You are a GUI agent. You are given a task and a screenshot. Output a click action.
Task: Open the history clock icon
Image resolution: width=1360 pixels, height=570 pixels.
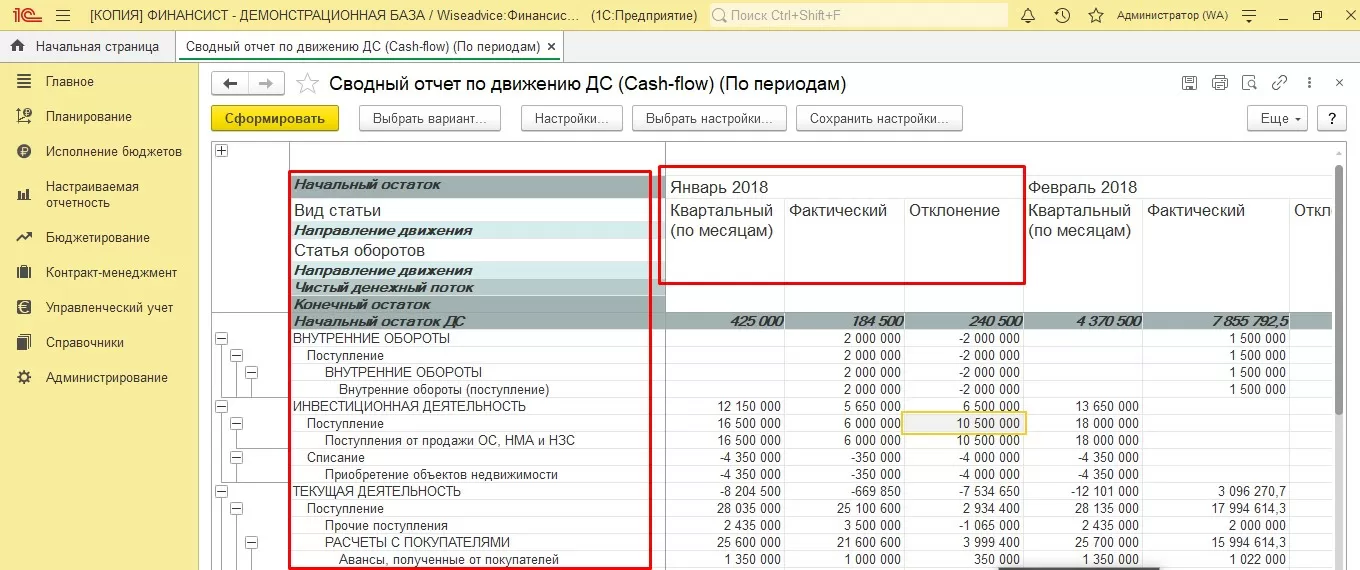coord(1062,16)
